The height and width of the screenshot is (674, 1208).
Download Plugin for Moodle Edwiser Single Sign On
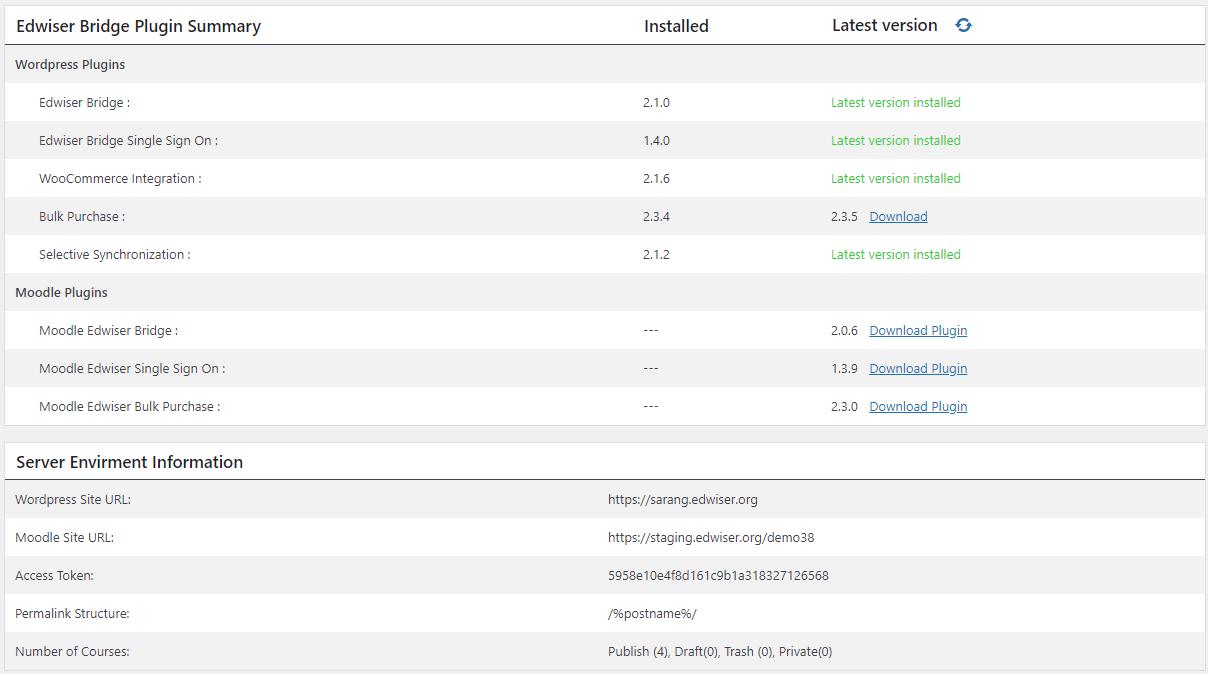pyautogui.click(x=918, y=369)
